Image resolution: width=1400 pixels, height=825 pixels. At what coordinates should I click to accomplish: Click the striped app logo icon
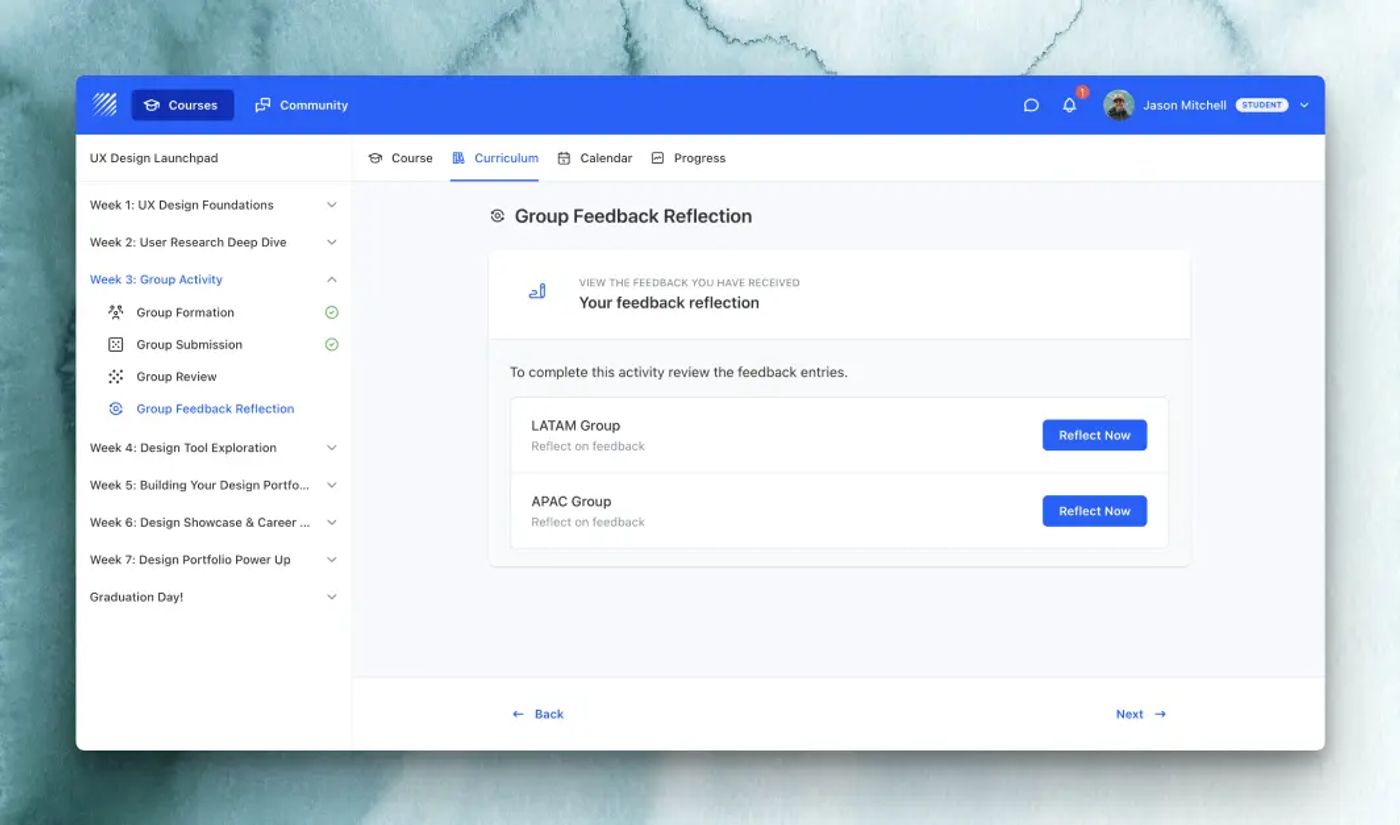(x=105, y=105)
